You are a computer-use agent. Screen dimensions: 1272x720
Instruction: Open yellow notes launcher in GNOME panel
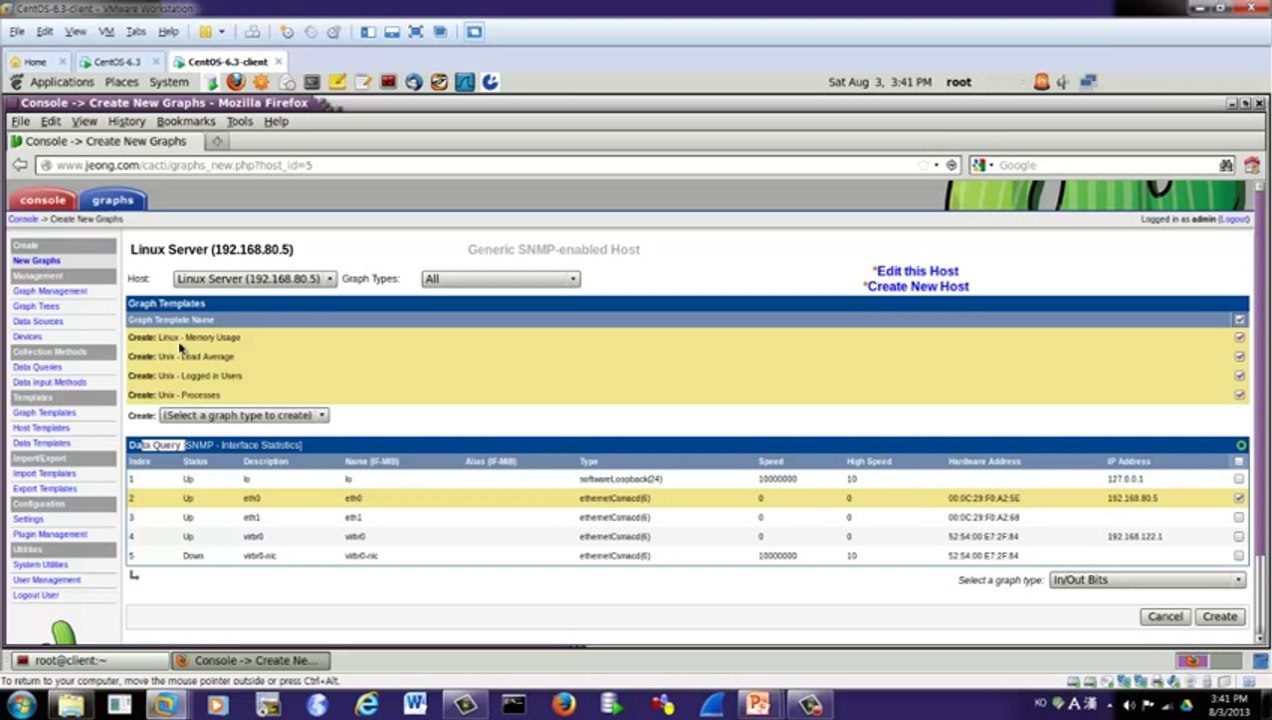pyautogui.click(x=338, y=82)
